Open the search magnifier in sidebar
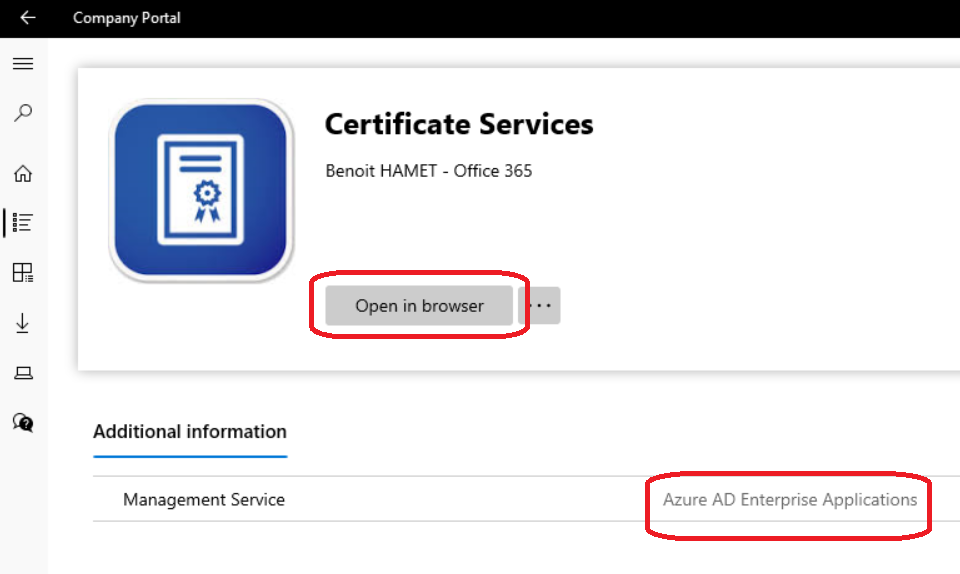 23,113
